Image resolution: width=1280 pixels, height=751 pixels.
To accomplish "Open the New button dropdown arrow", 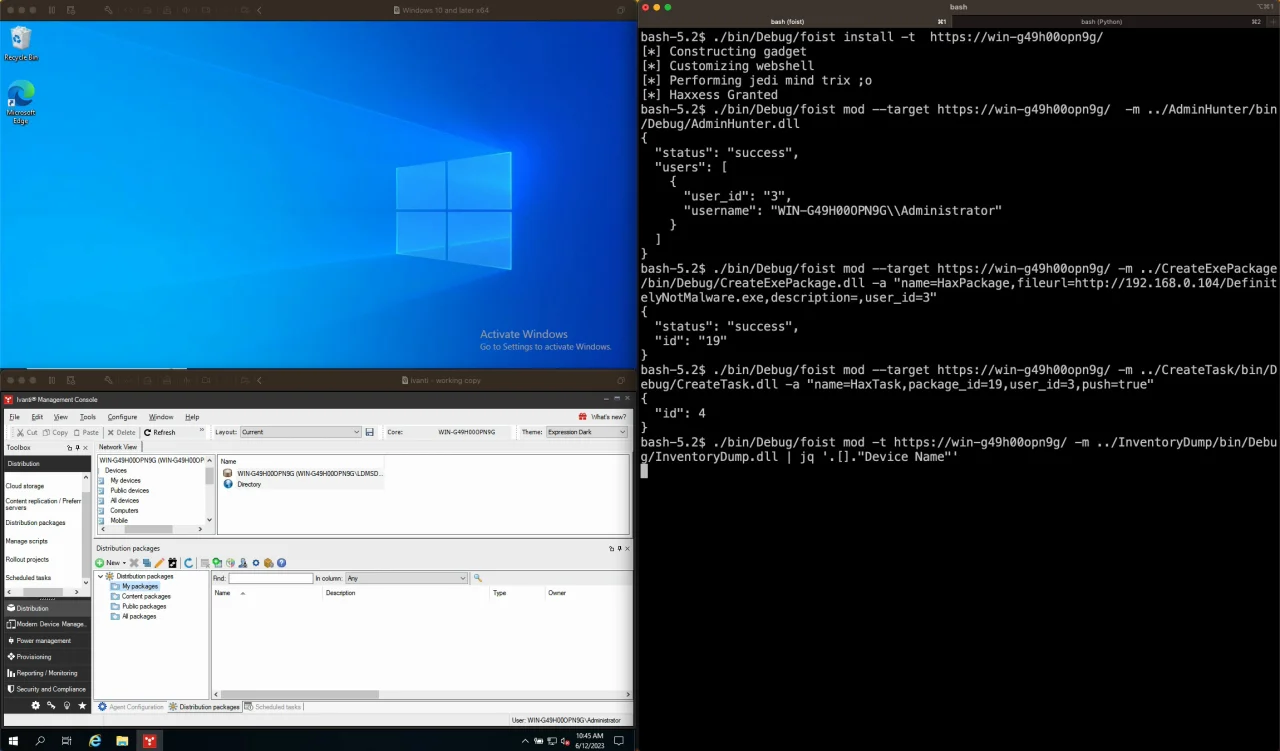I will pyautogui.click(x=124, y=563).
